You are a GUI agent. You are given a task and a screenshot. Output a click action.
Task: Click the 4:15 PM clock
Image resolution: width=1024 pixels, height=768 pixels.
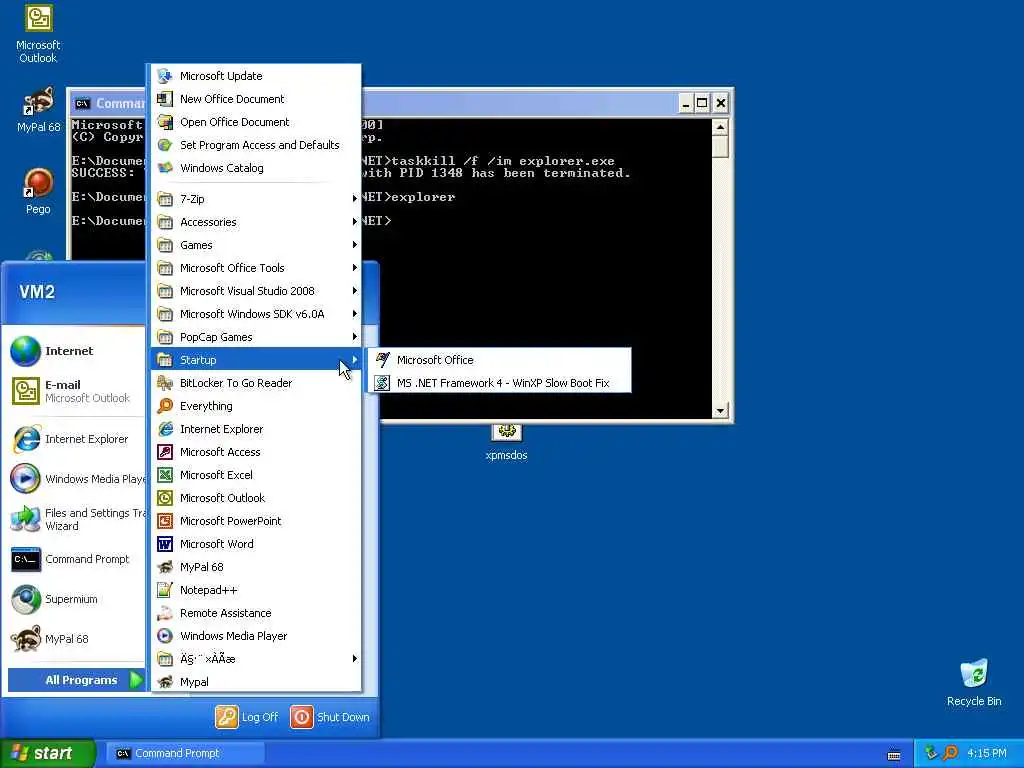click(x=987, y=753)
